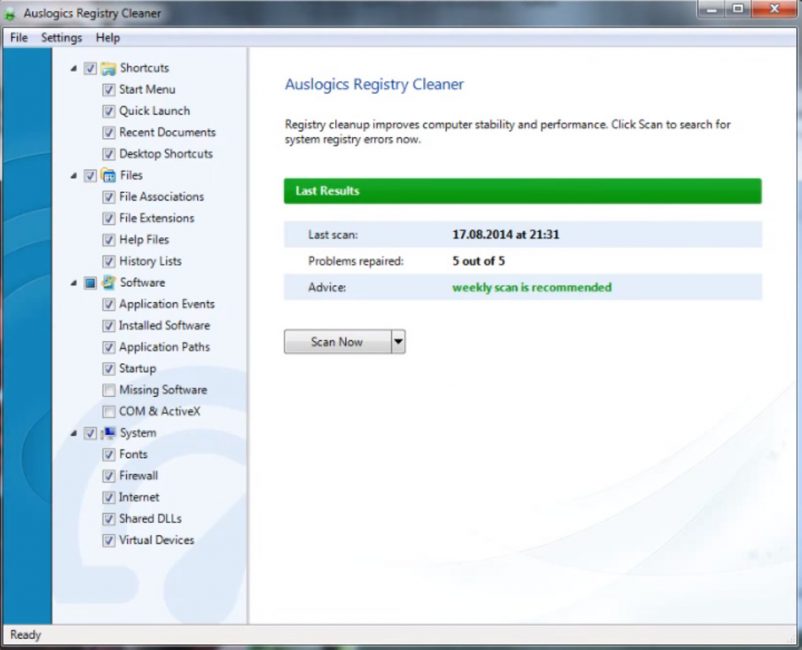The height and width of the screenshot is (650, 802).
Task: Select the COM & ActiveX label
Action: click(160, 412)
